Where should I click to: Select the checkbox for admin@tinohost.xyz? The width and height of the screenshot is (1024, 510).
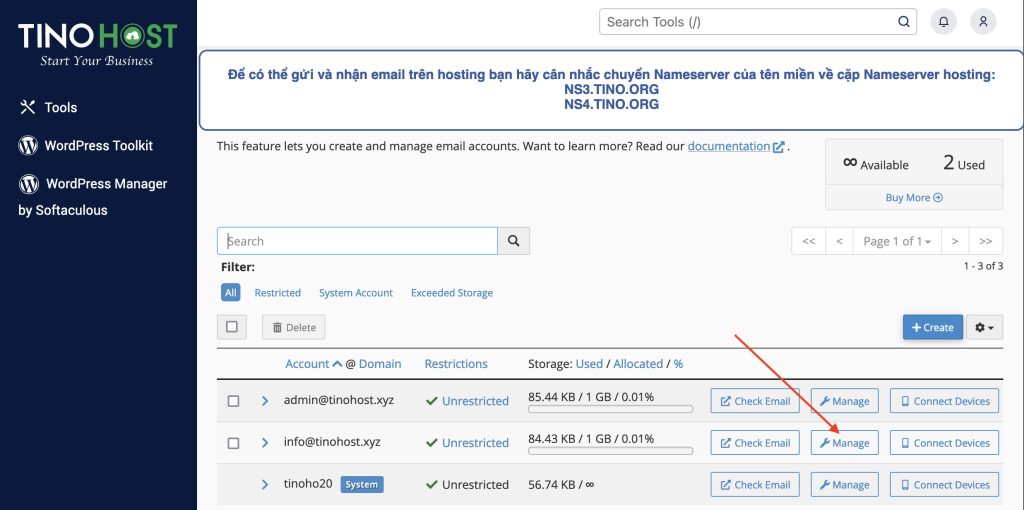(233, 401)
